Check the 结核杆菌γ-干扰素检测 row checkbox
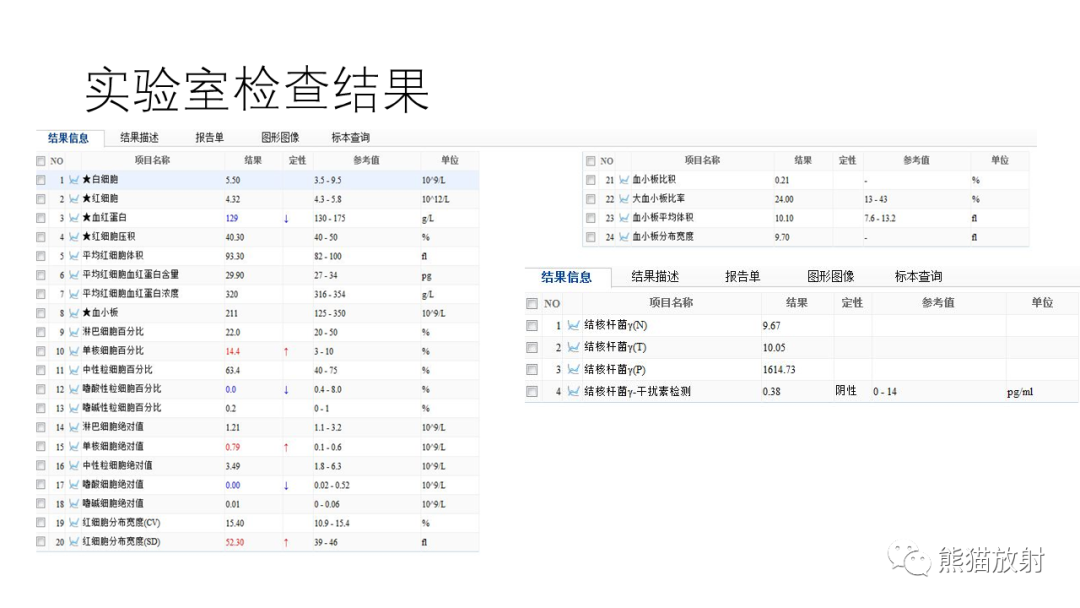Image resolution: width=1080 pixels, height=608 pixels. pos(532,392)
